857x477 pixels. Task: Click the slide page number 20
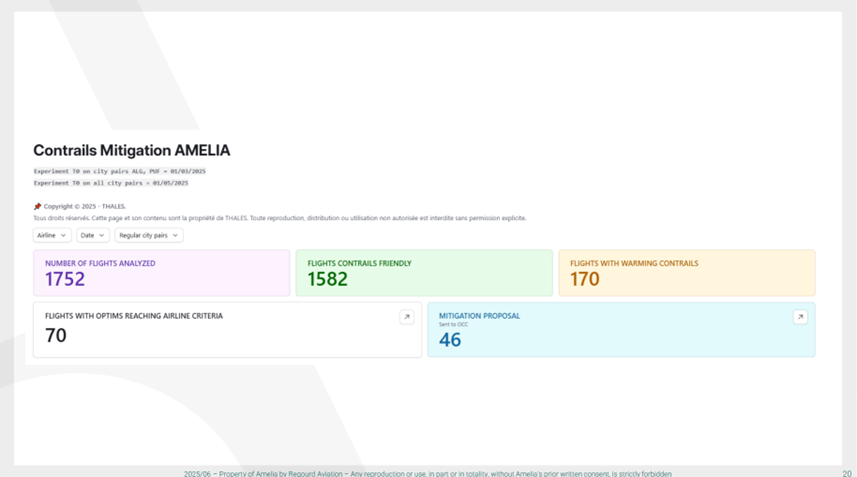point(847,473)
